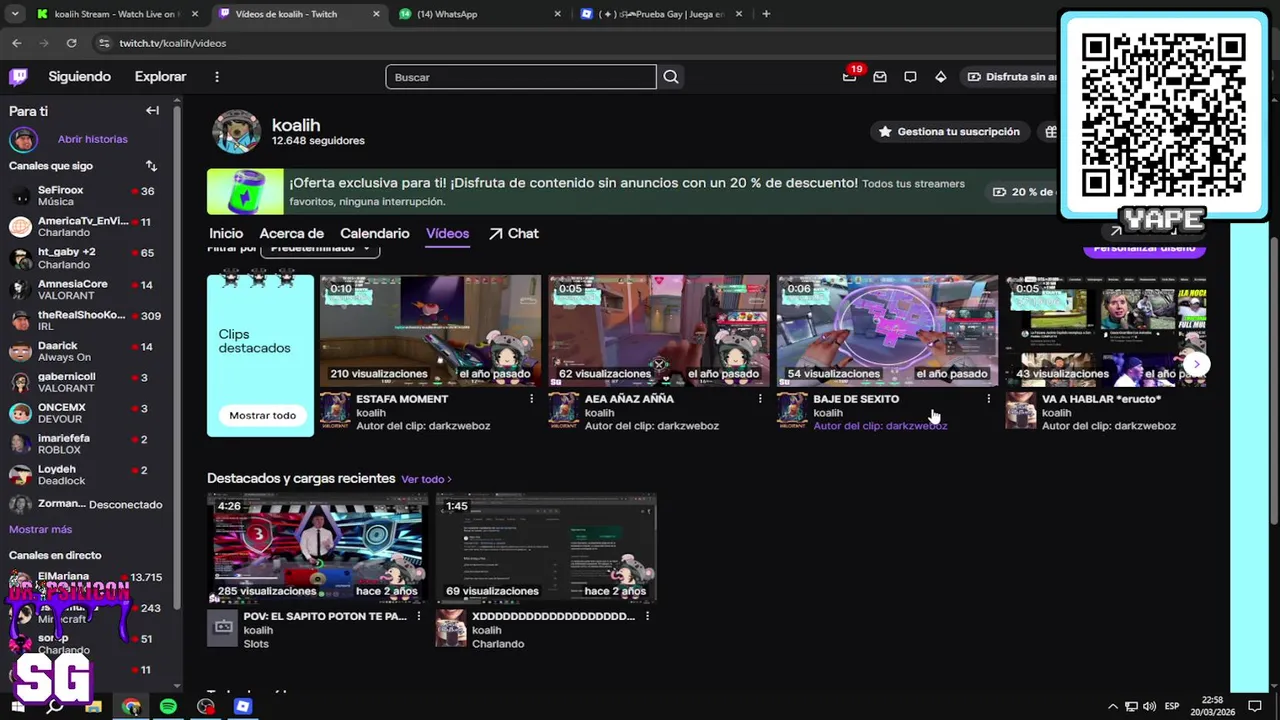Open the Twitch navigation three-dot menu
Viewport: 1280px width, 720px height.
[x=217, y=77]
